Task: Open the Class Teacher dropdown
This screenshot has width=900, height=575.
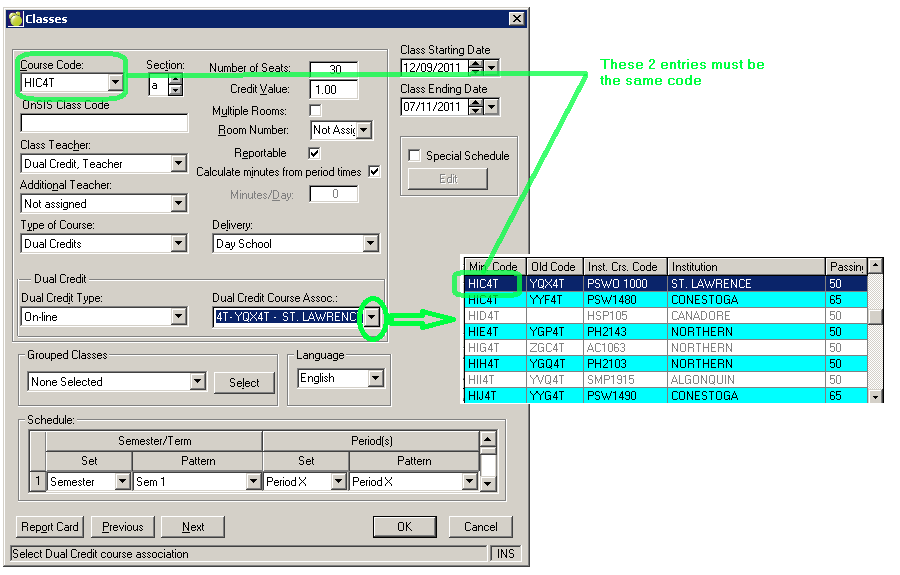Action: point(178,164)
